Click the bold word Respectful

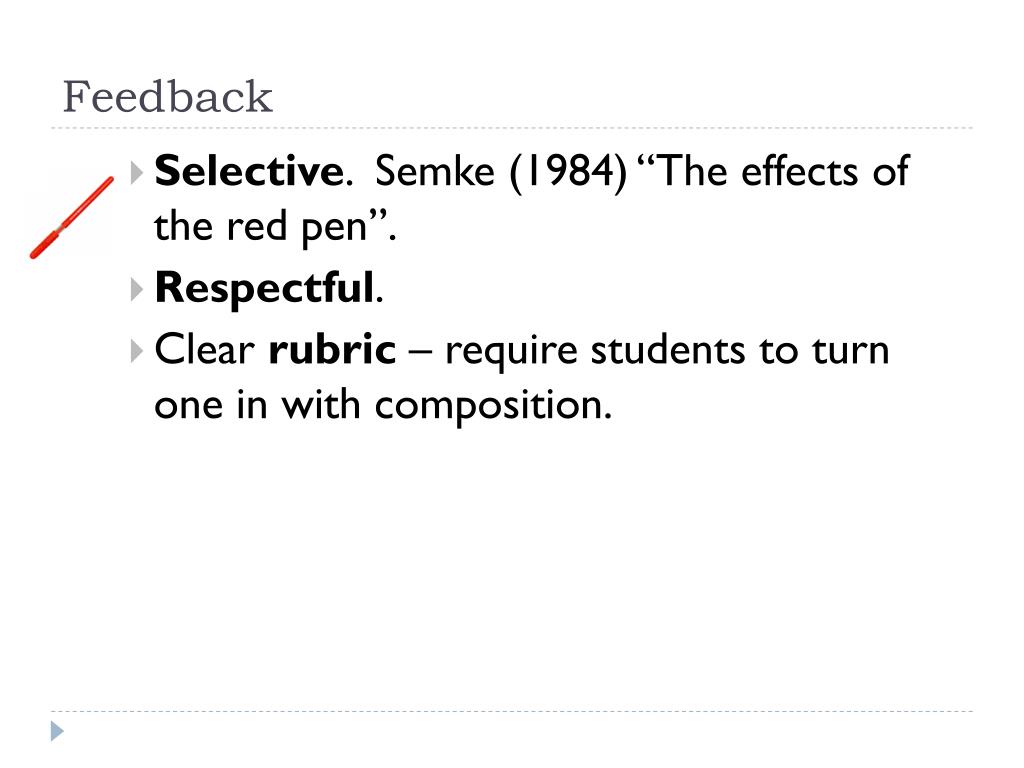click(264, 287)
